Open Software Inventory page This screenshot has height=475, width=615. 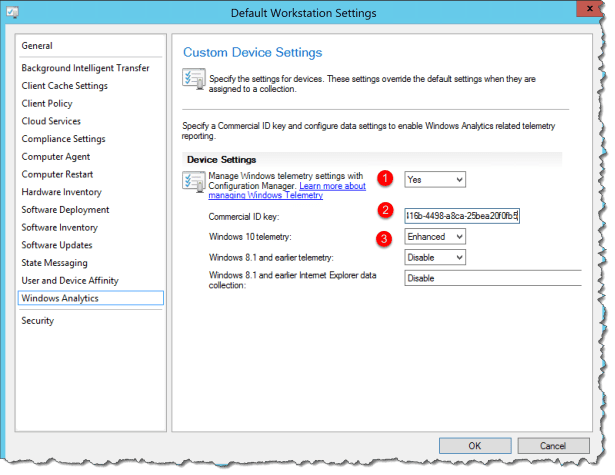coord(60,227)
